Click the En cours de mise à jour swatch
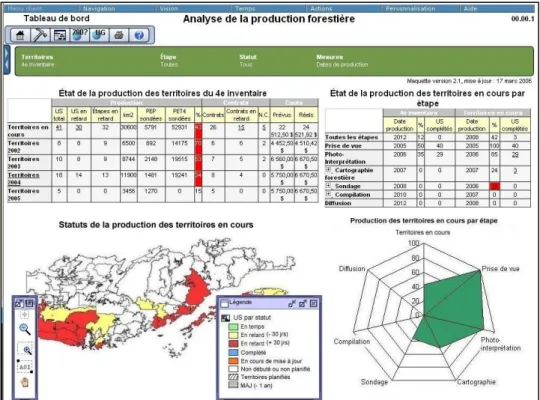This screenshot has height=400, width=540. coord(233,361)
